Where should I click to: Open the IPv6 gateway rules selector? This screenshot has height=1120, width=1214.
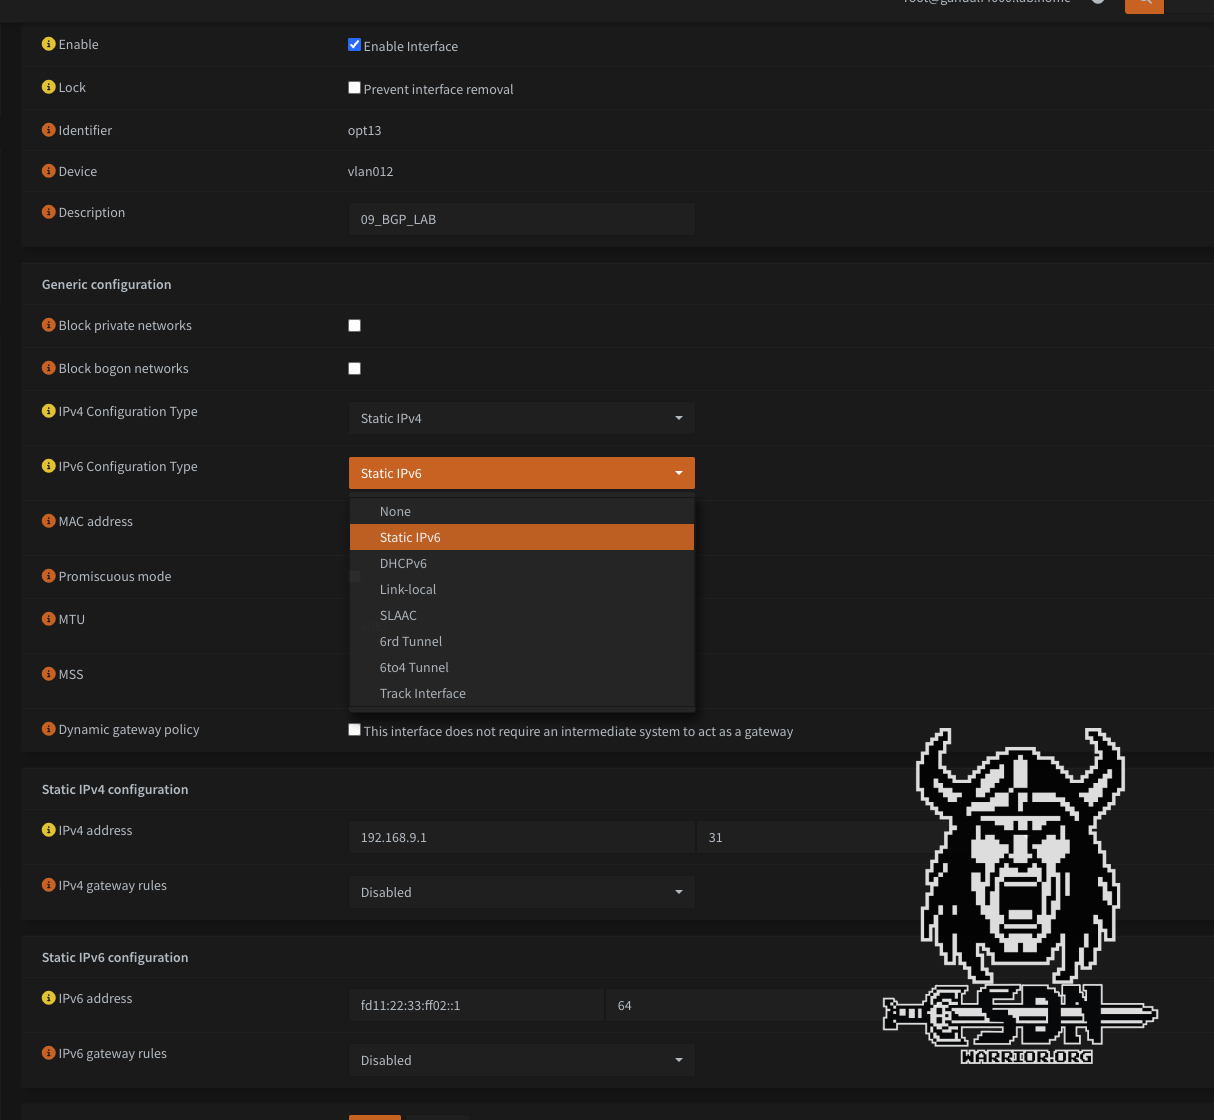click(521, 1060)
